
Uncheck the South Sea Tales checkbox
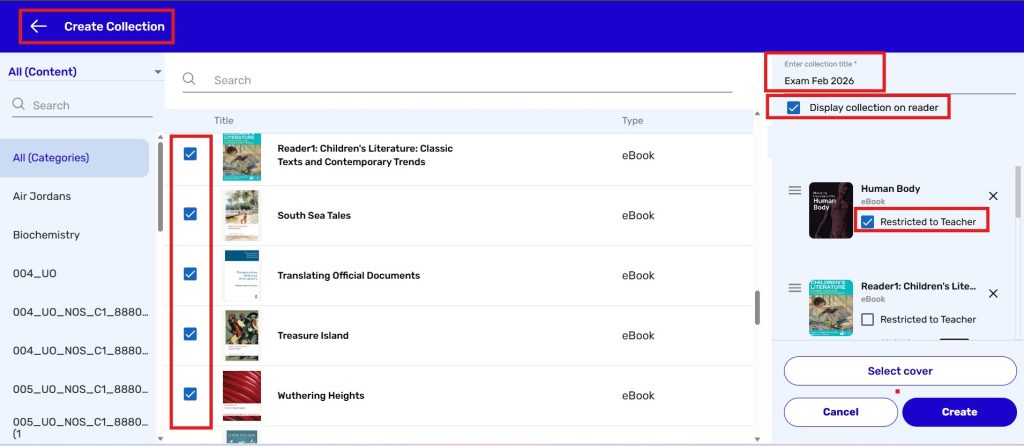[x=190, y=214]
